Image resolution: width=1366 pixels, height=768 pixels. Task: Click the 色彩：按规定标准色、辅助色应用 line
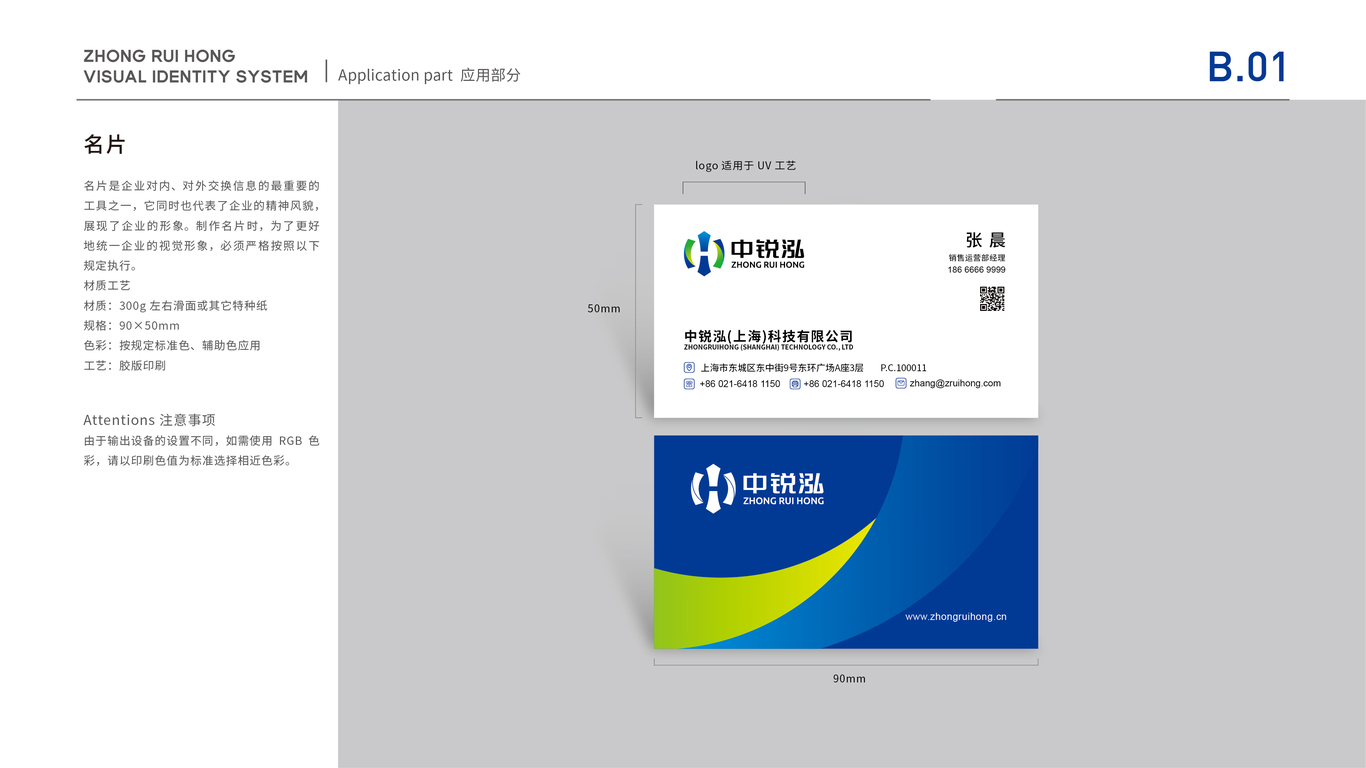click(x=172, y=346)
